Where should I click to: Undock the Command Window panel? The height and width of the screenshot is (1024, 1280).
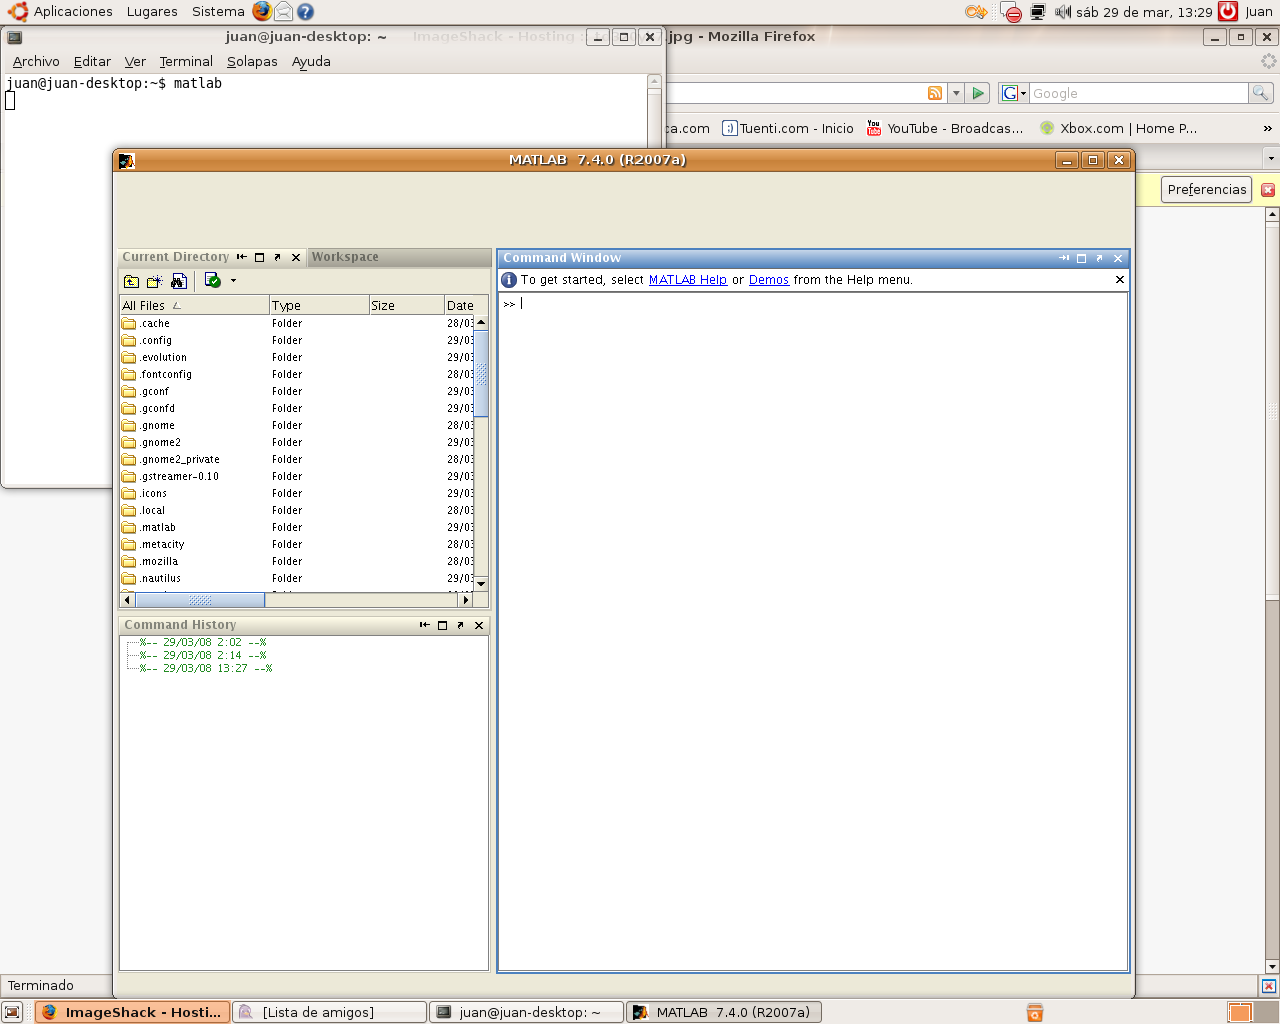click(x=1099, y=258)
